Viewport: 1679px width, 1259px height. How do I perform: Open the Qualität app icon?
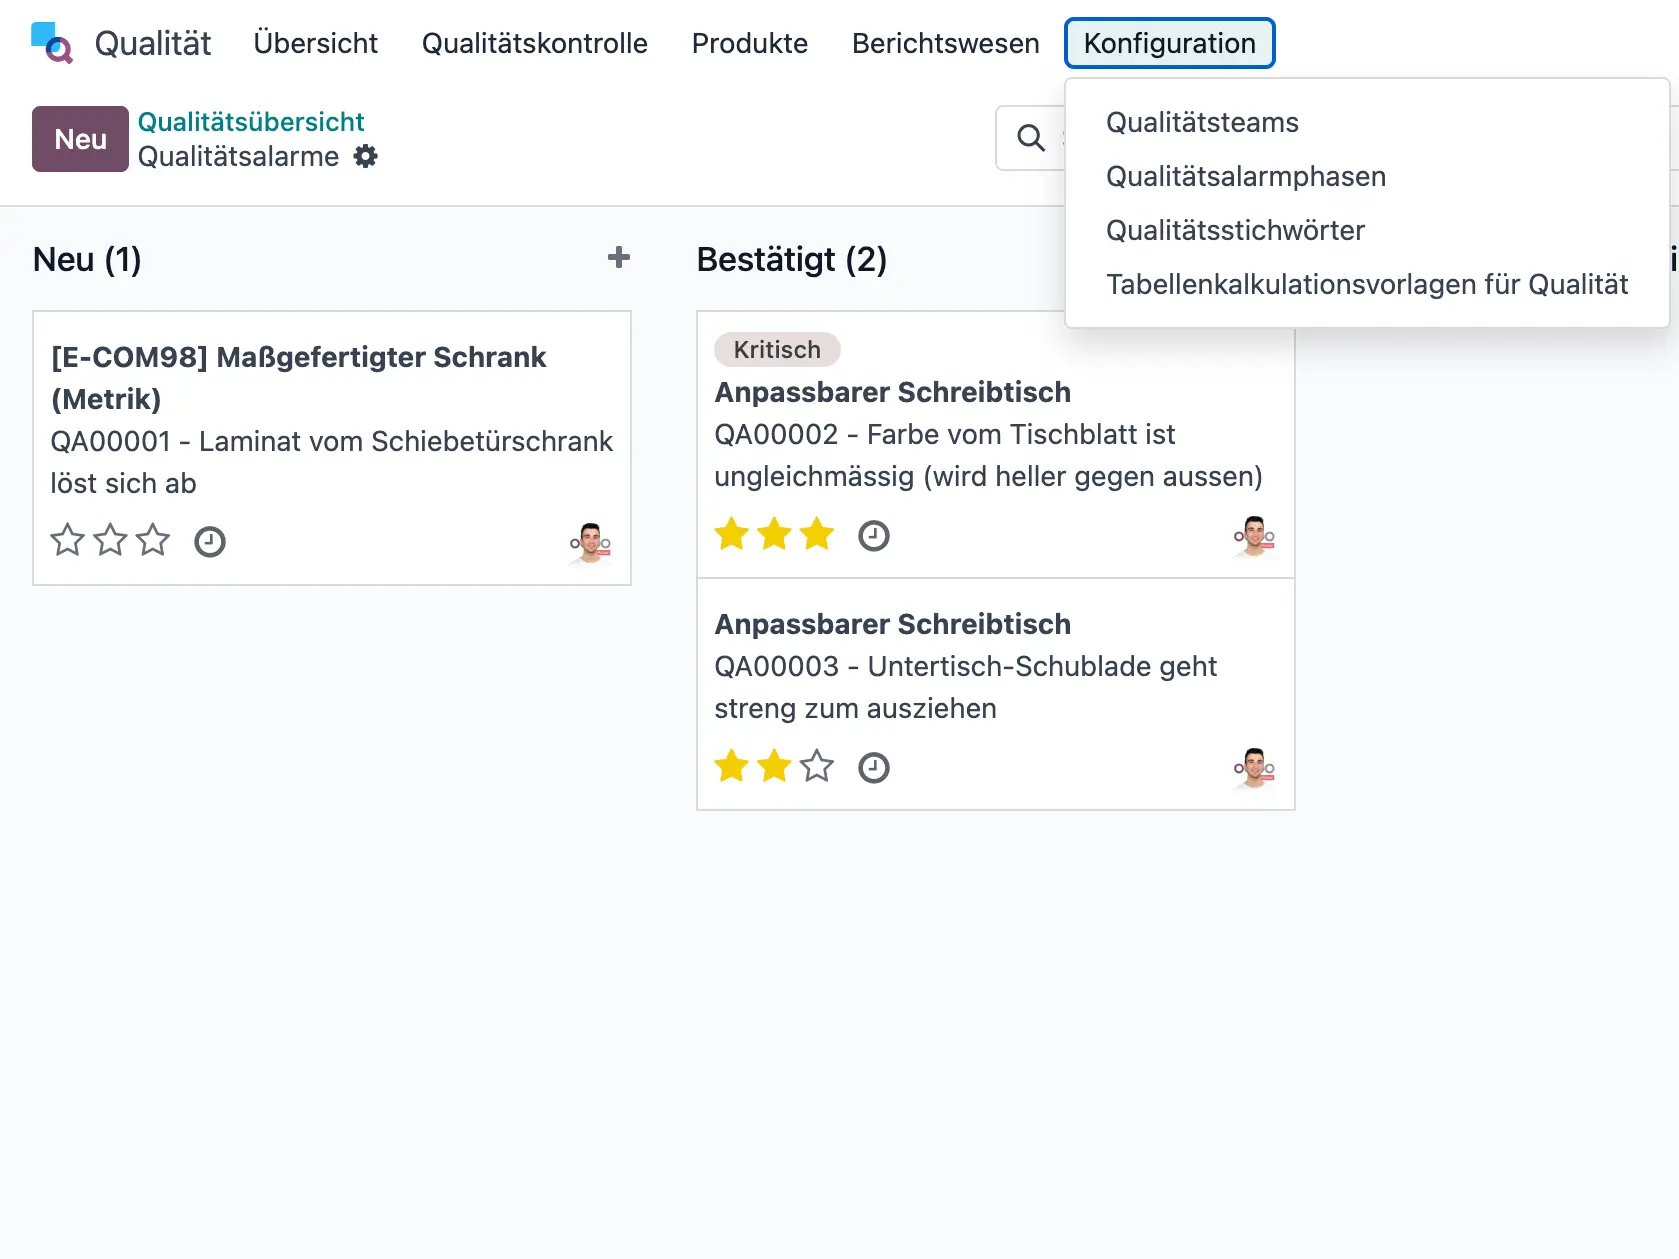[51, 43]
